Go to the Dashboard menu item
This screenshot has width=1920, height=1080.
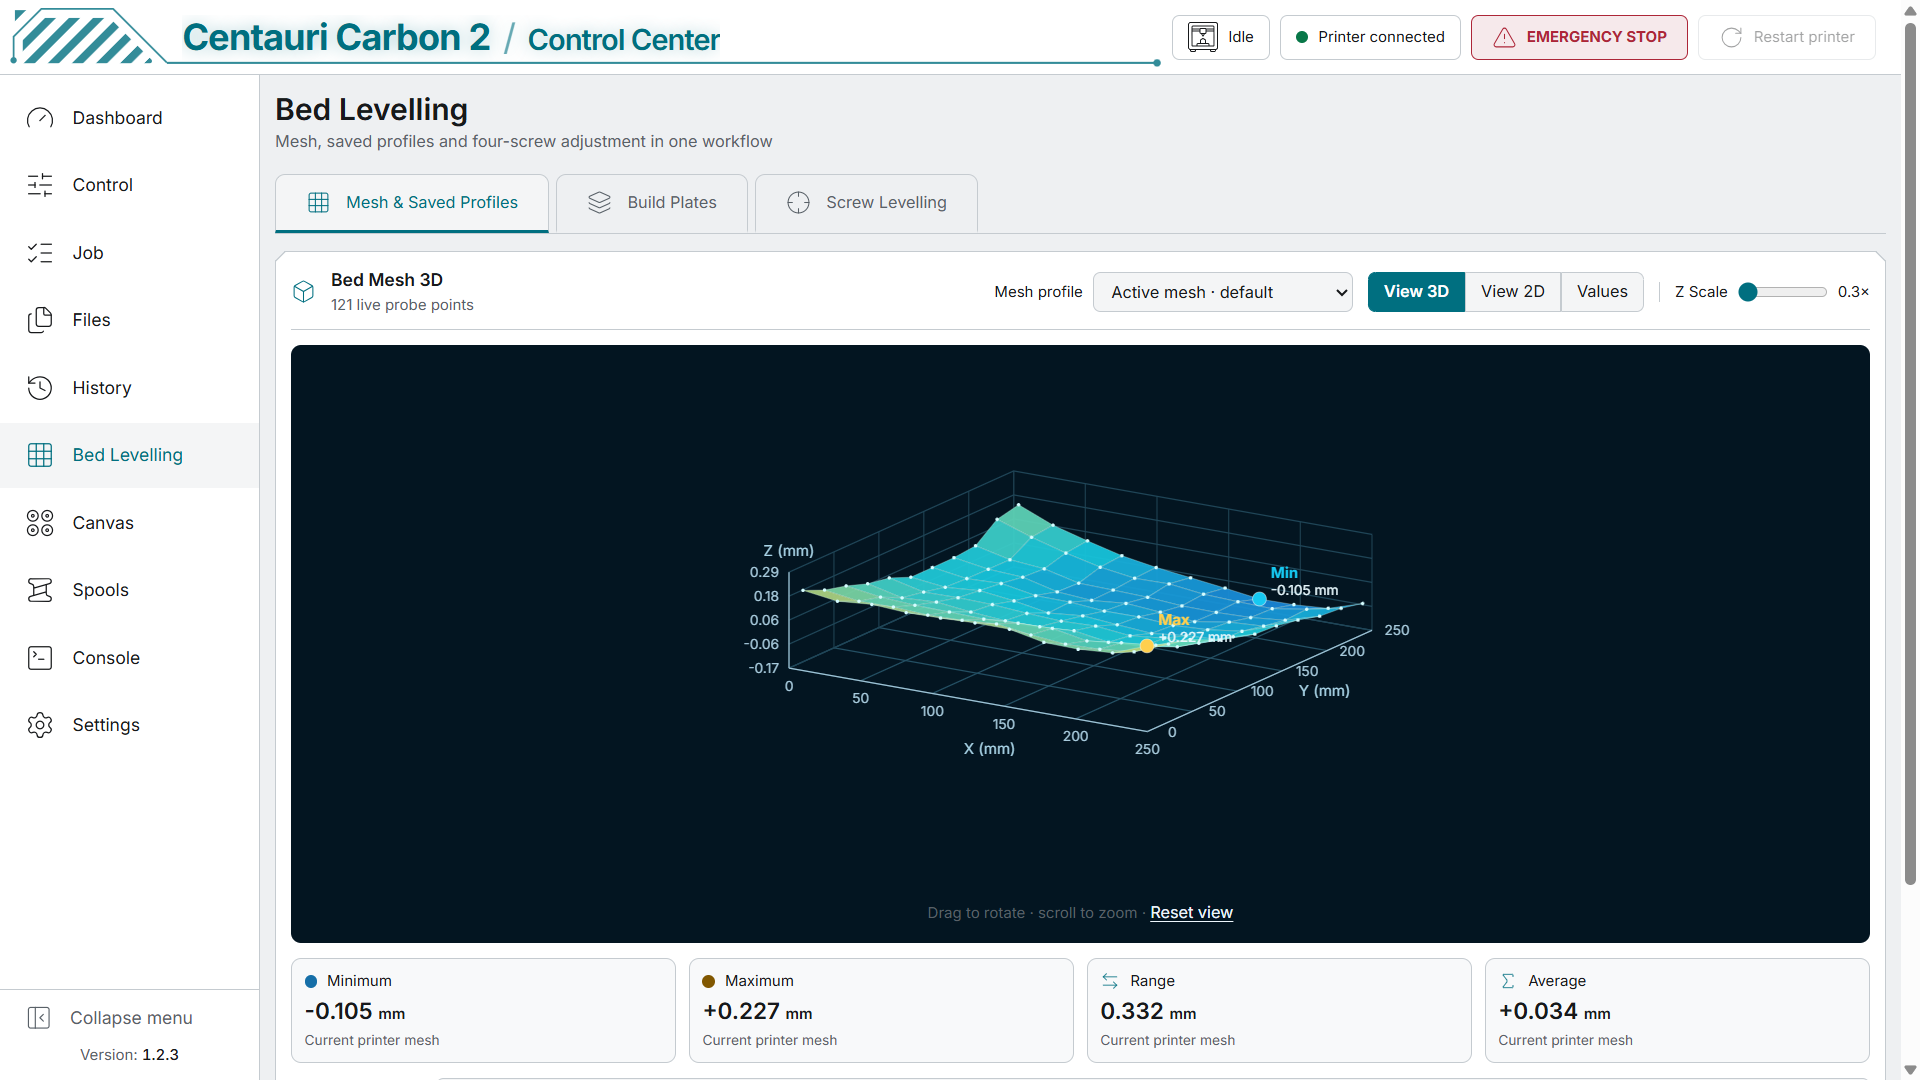tap(130, 118)
